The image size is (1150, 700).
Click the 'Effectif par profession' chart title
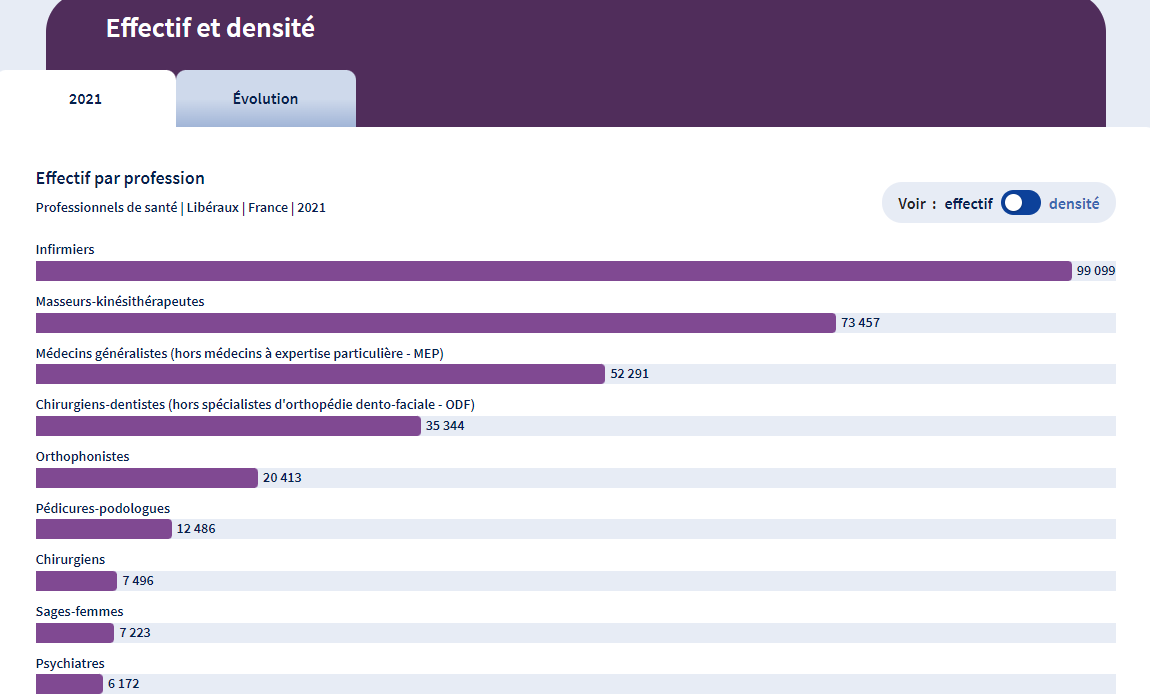coord(120,178)
